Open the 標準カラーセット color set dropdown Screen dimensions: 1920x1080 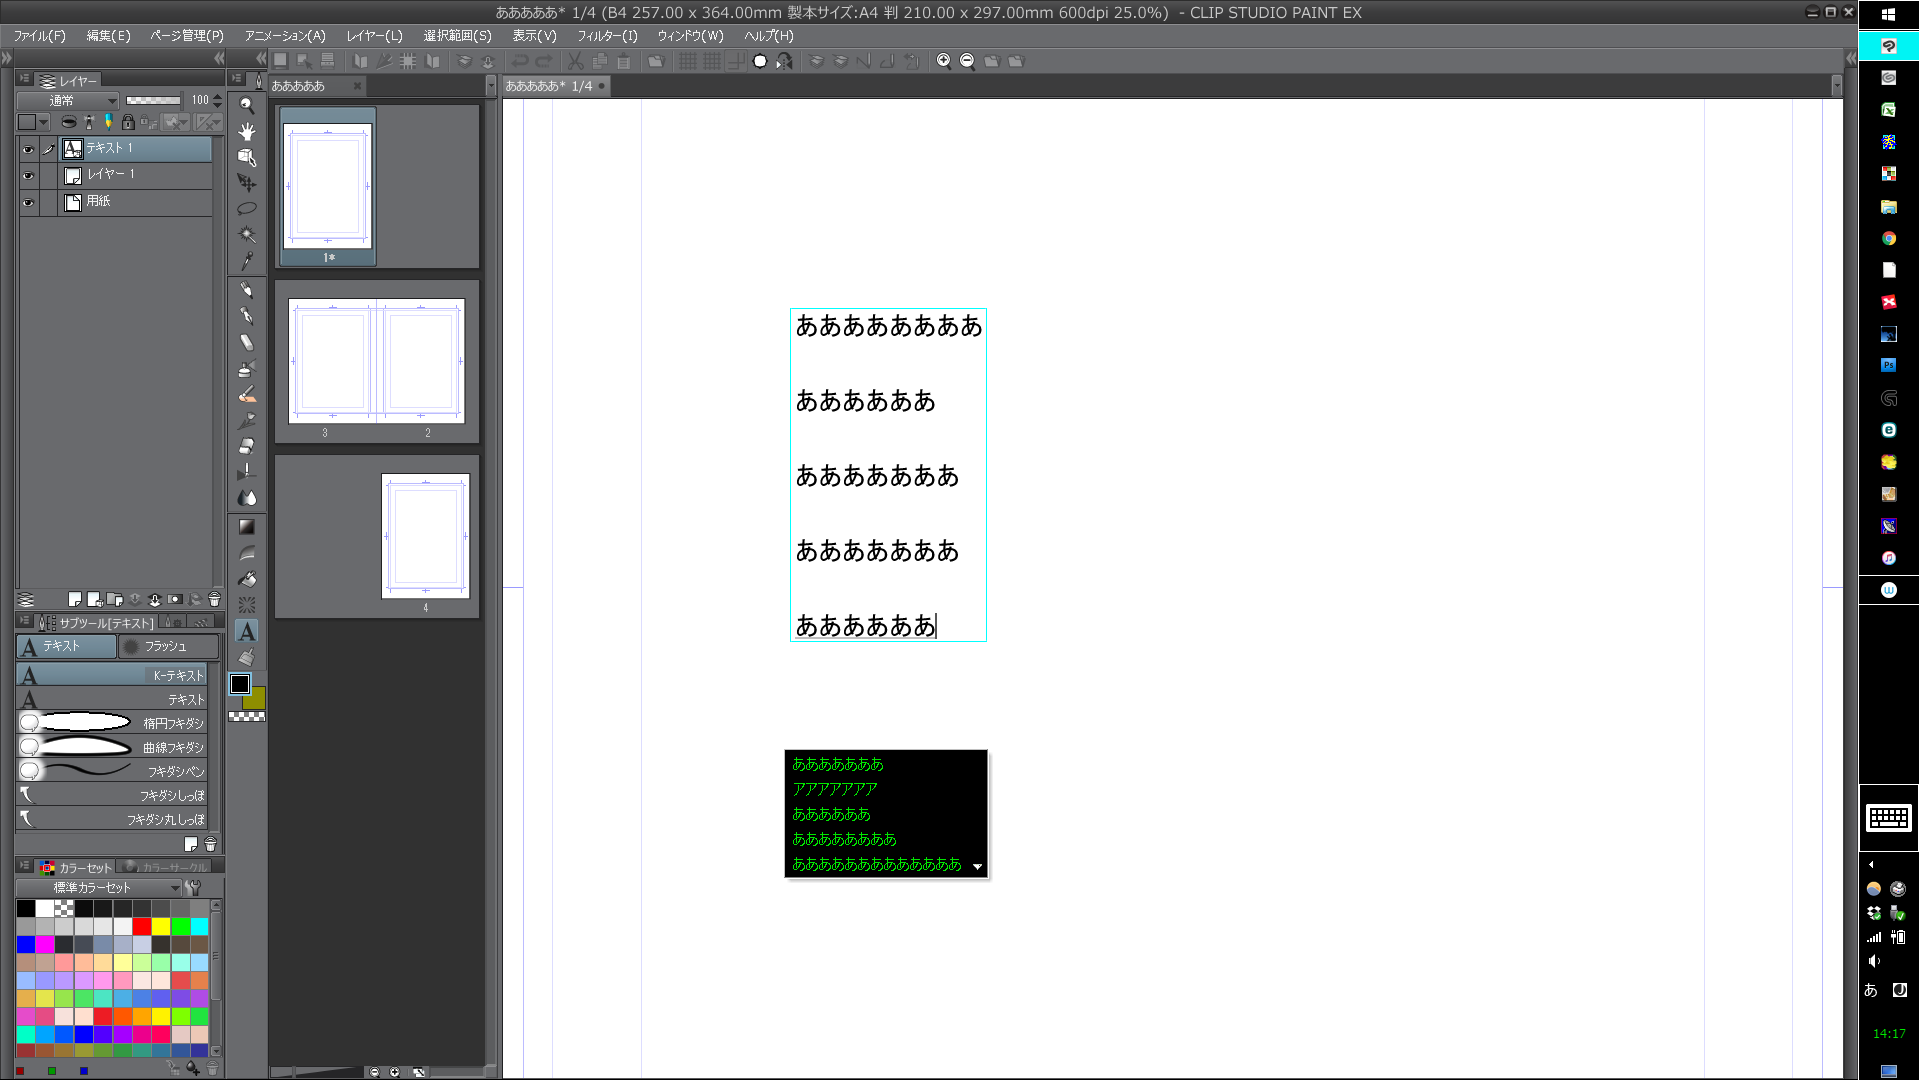(x=98, y=888)
